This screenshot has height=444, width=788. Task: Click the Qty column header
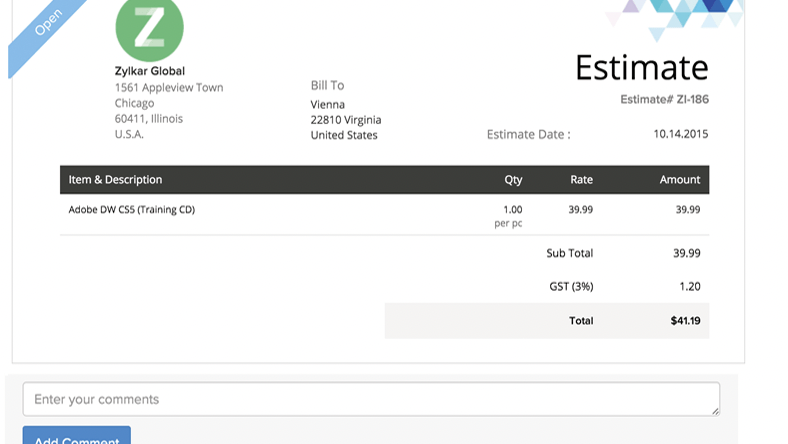(513, 180)
